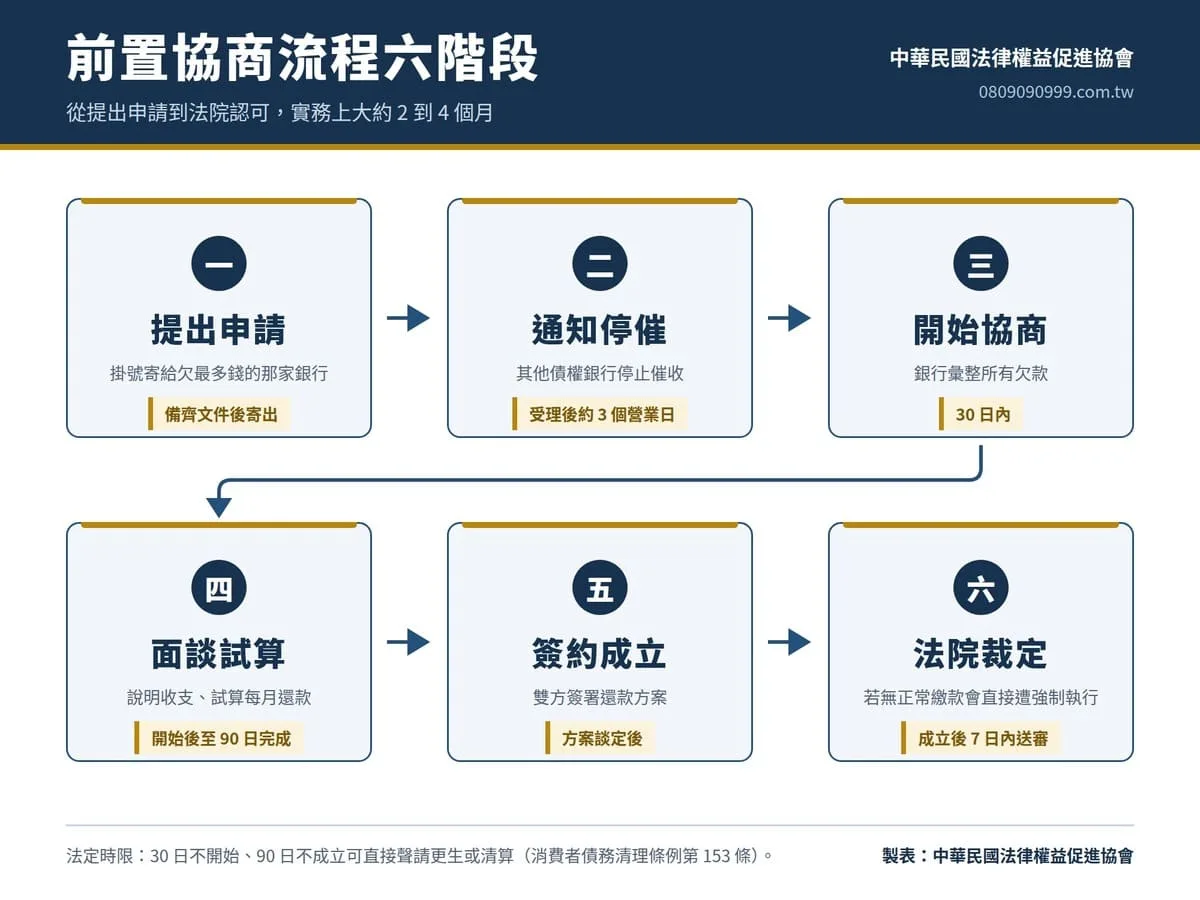1200x900 pixels.
Task: Click the tag 方案談定後
Action: pyautogui.click(x=600, y=738)
